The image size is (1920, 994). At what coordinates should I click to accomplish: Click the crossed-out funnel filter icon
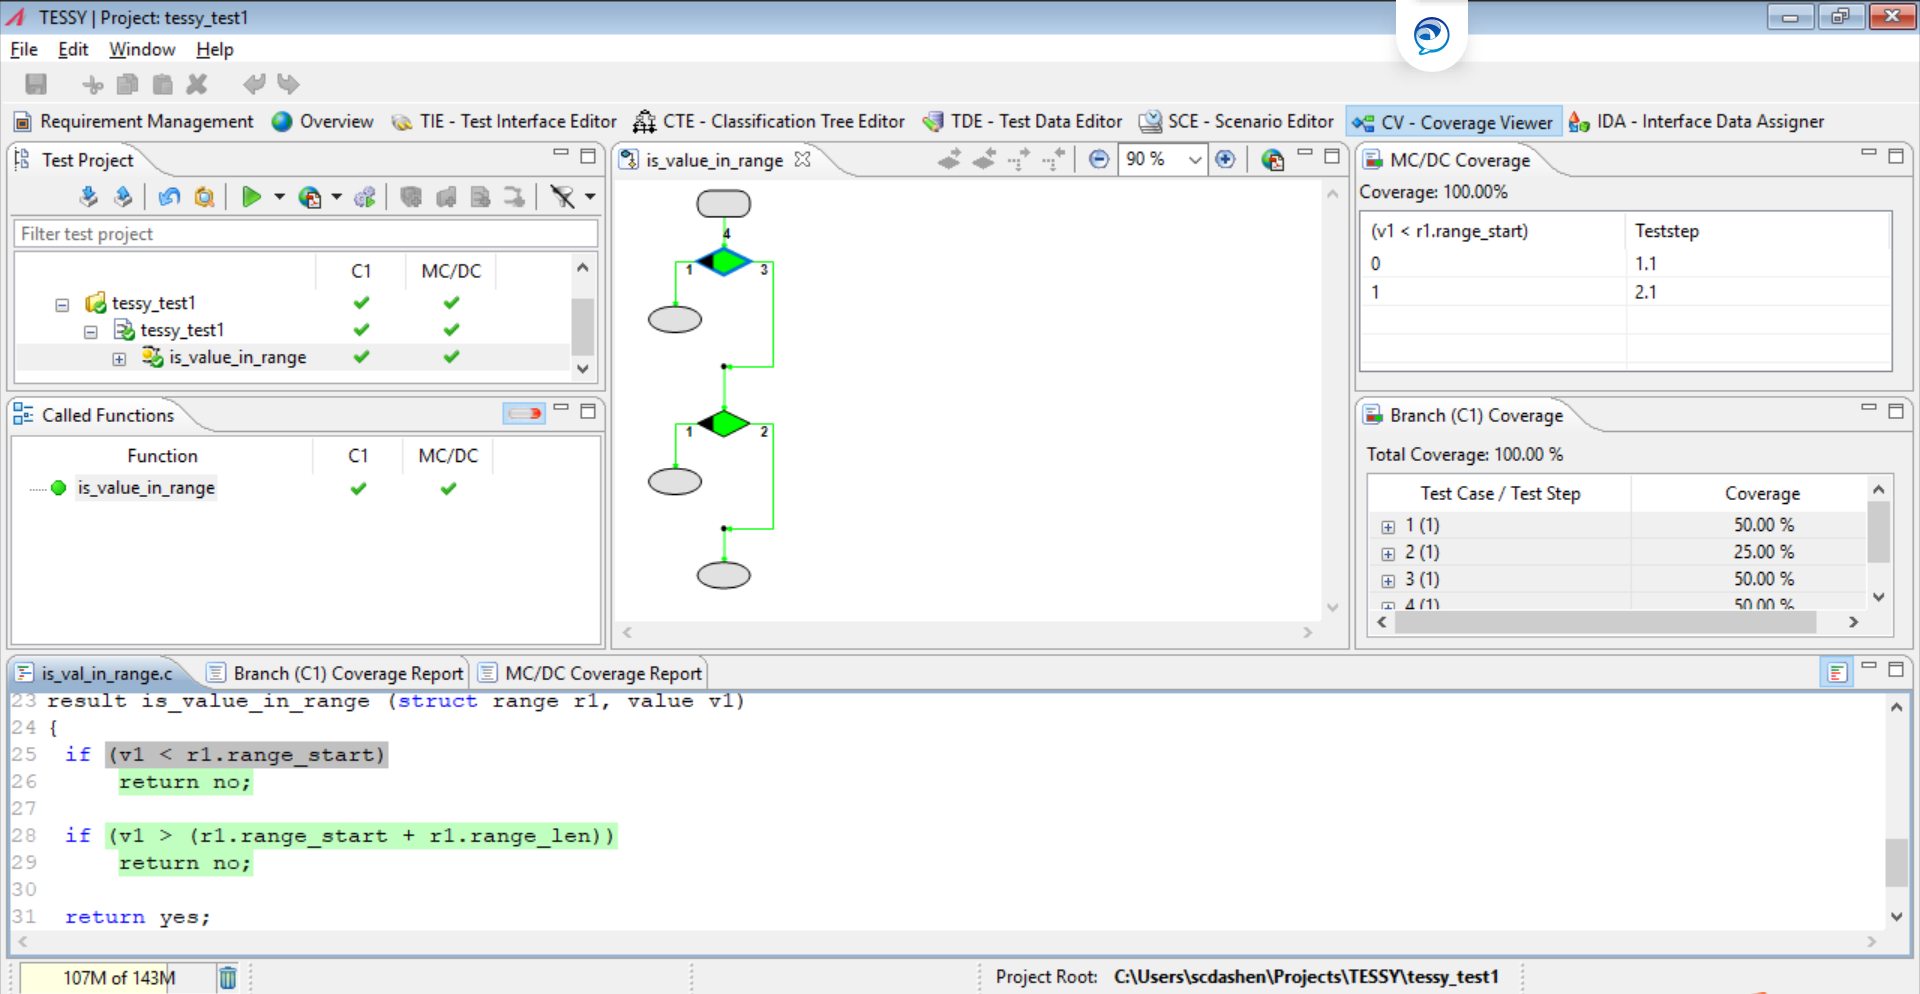563,197
